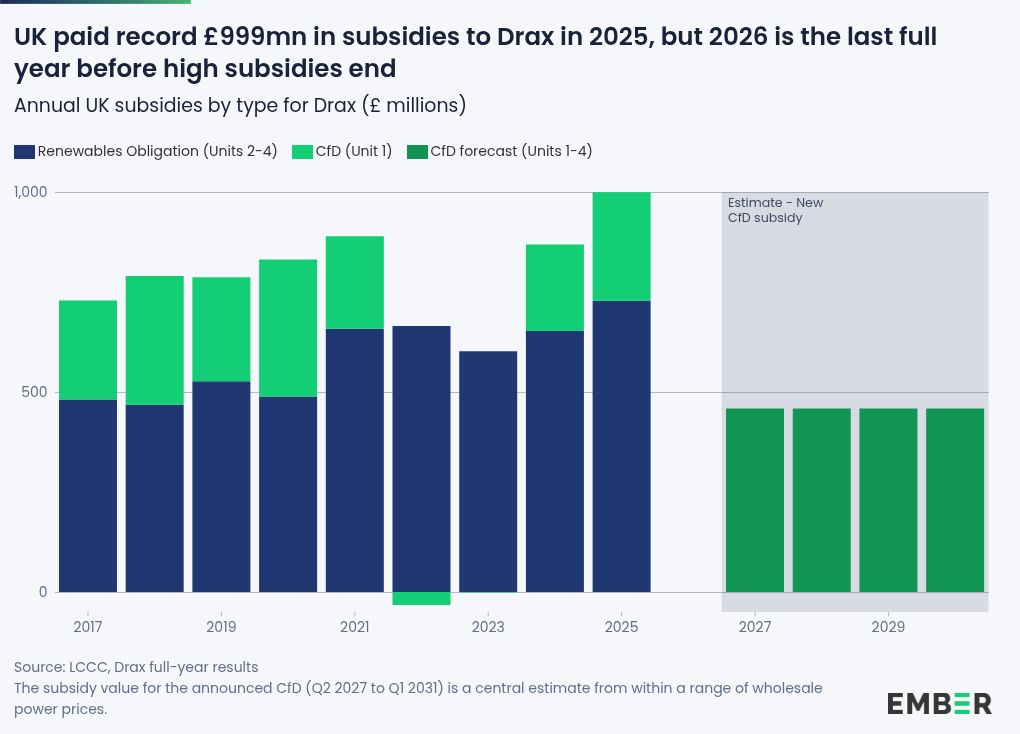Screen dimensions: 1020x734
Task: Select the negative green segment below zero
Action: pos(421,598)
